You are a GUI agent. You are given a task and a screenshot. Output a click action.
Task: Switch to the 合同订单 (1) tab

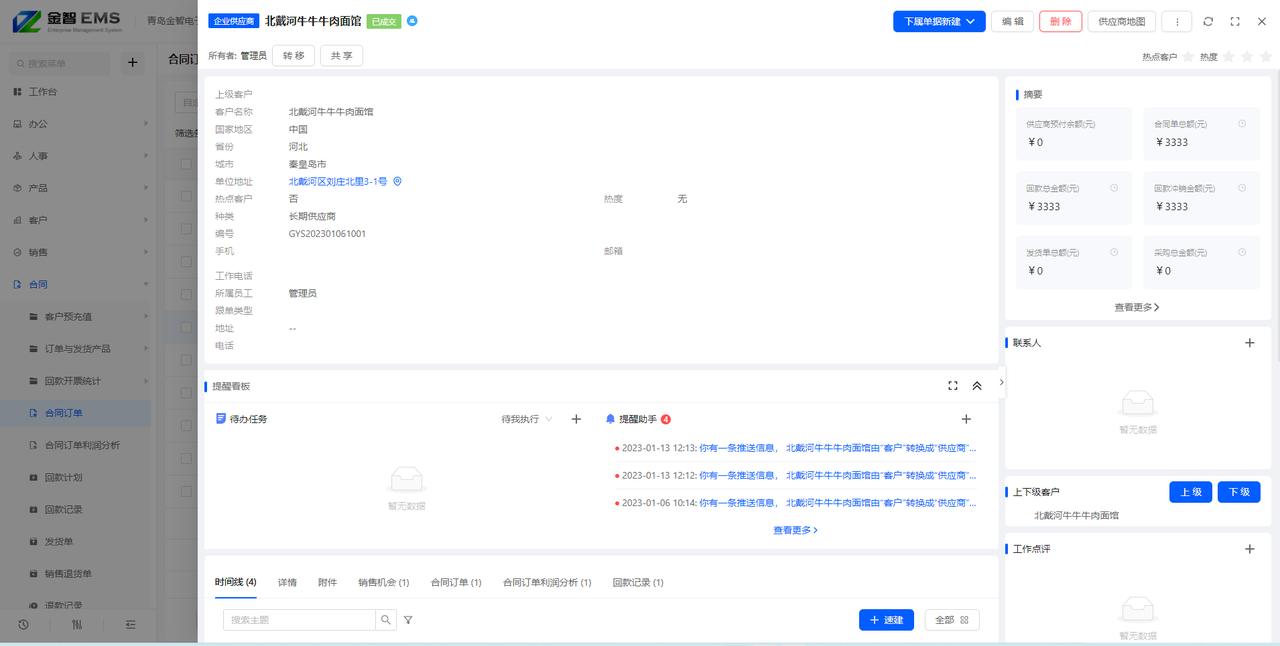point(456,582)
